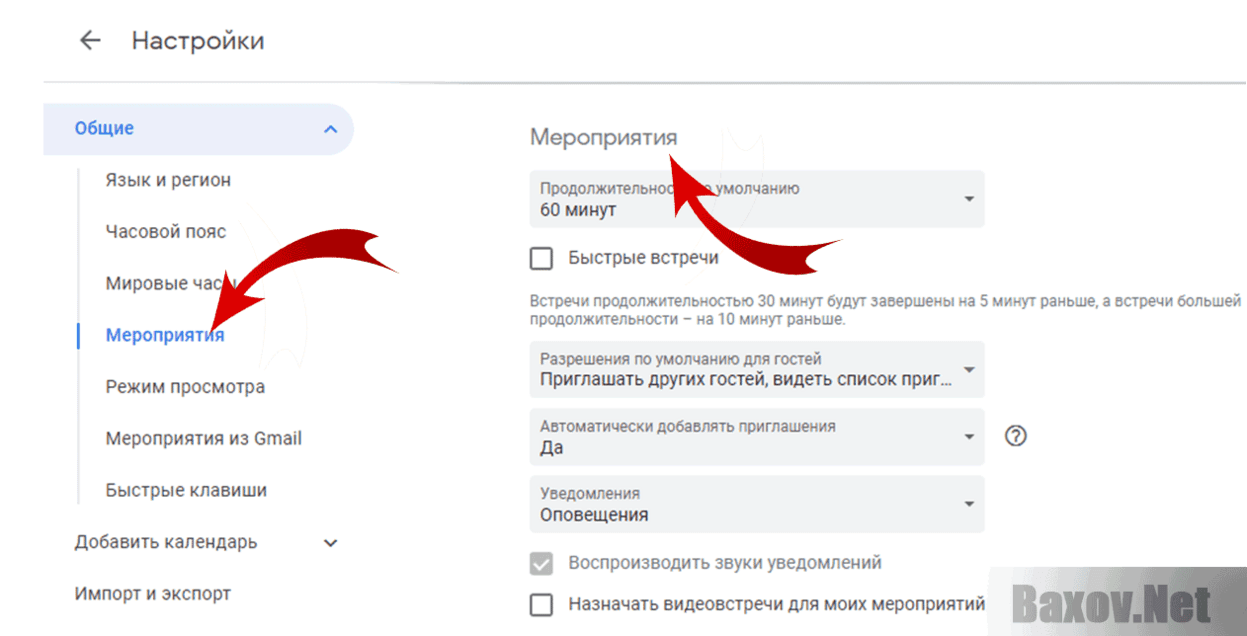Click the Общие section header
1247x636 pixels.
point(105,129)
